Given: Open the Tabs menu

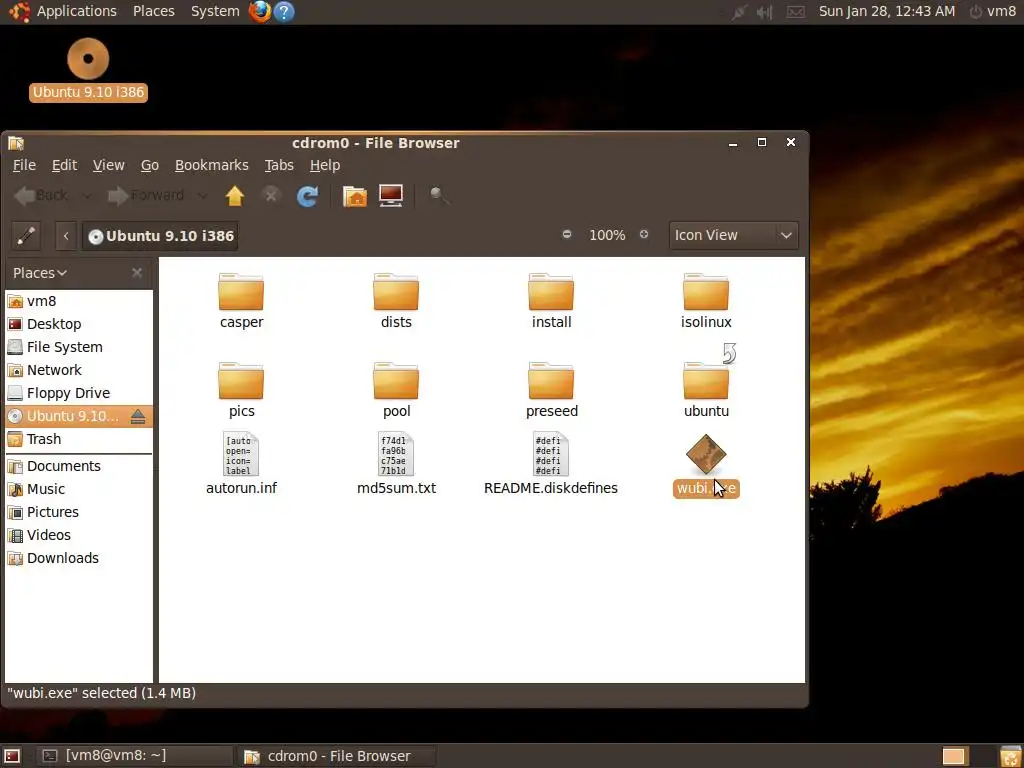Looking at the screenshot, I should [x=279, y=165].
